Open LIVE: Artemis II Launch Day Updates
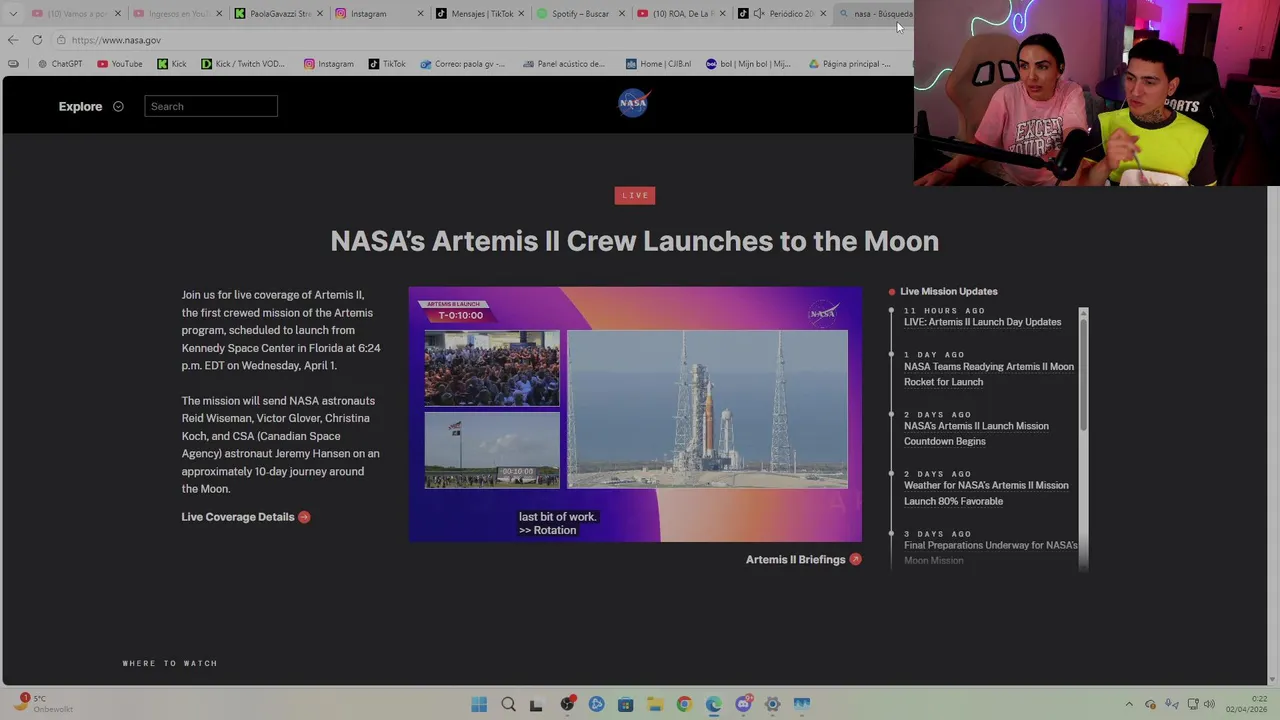 982,322
